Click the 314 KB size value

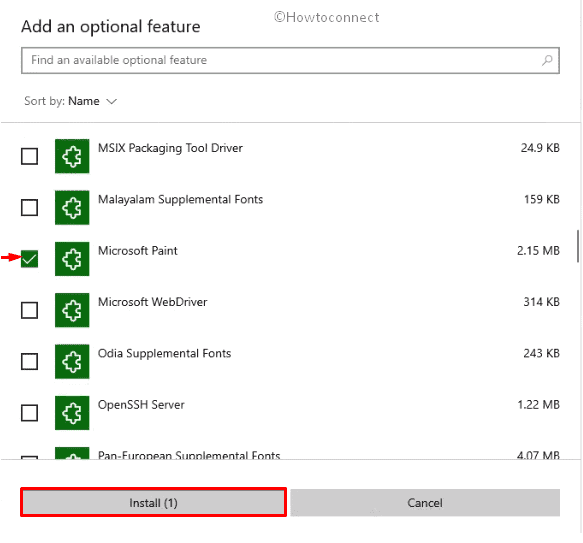pos(541,302)
